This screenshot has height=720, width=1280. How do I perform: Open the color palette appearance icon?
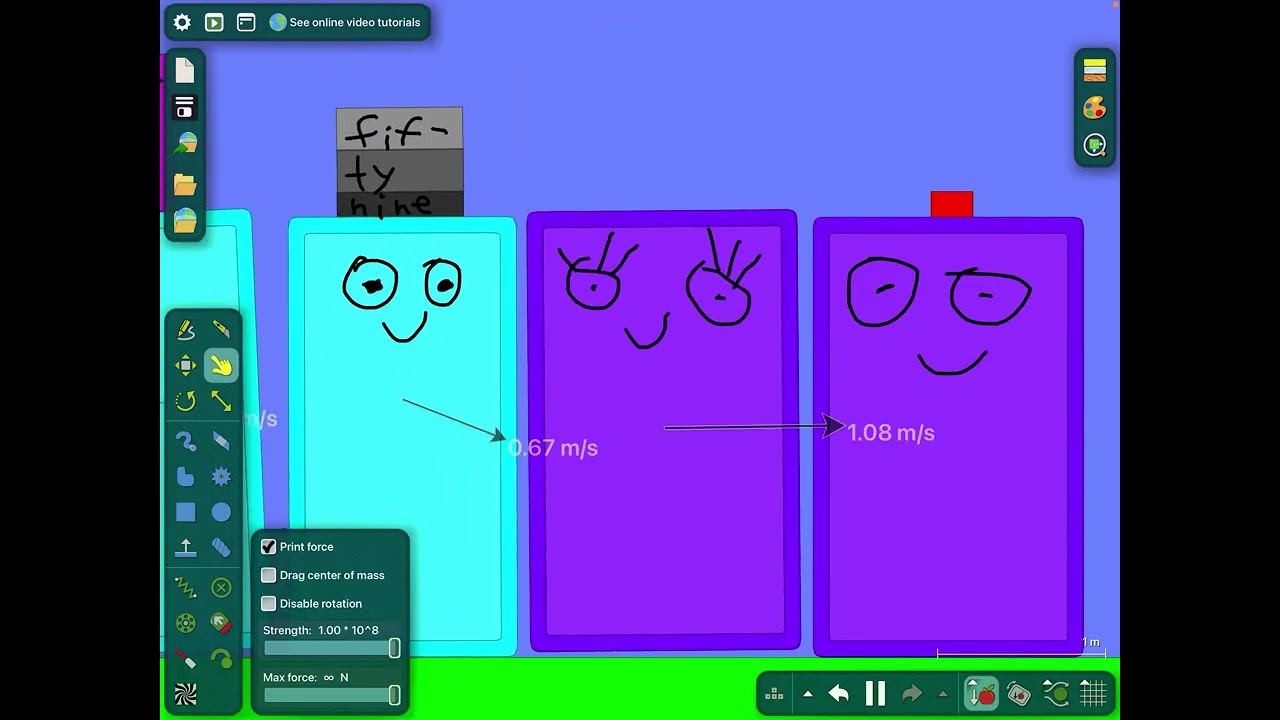(x=1095, y=108)
